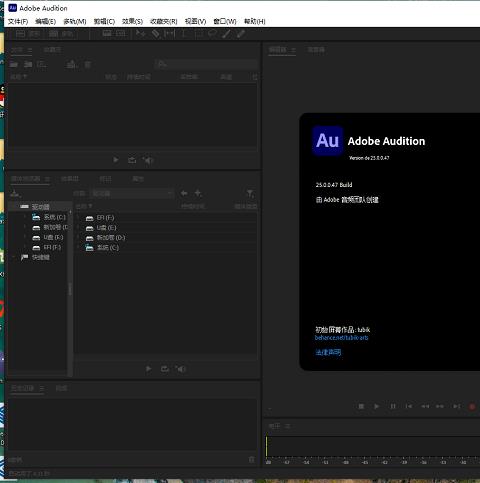The image size is (480, 483).
Task: Open the 编辑(E) menu
Action: click(x=46, y=22)
